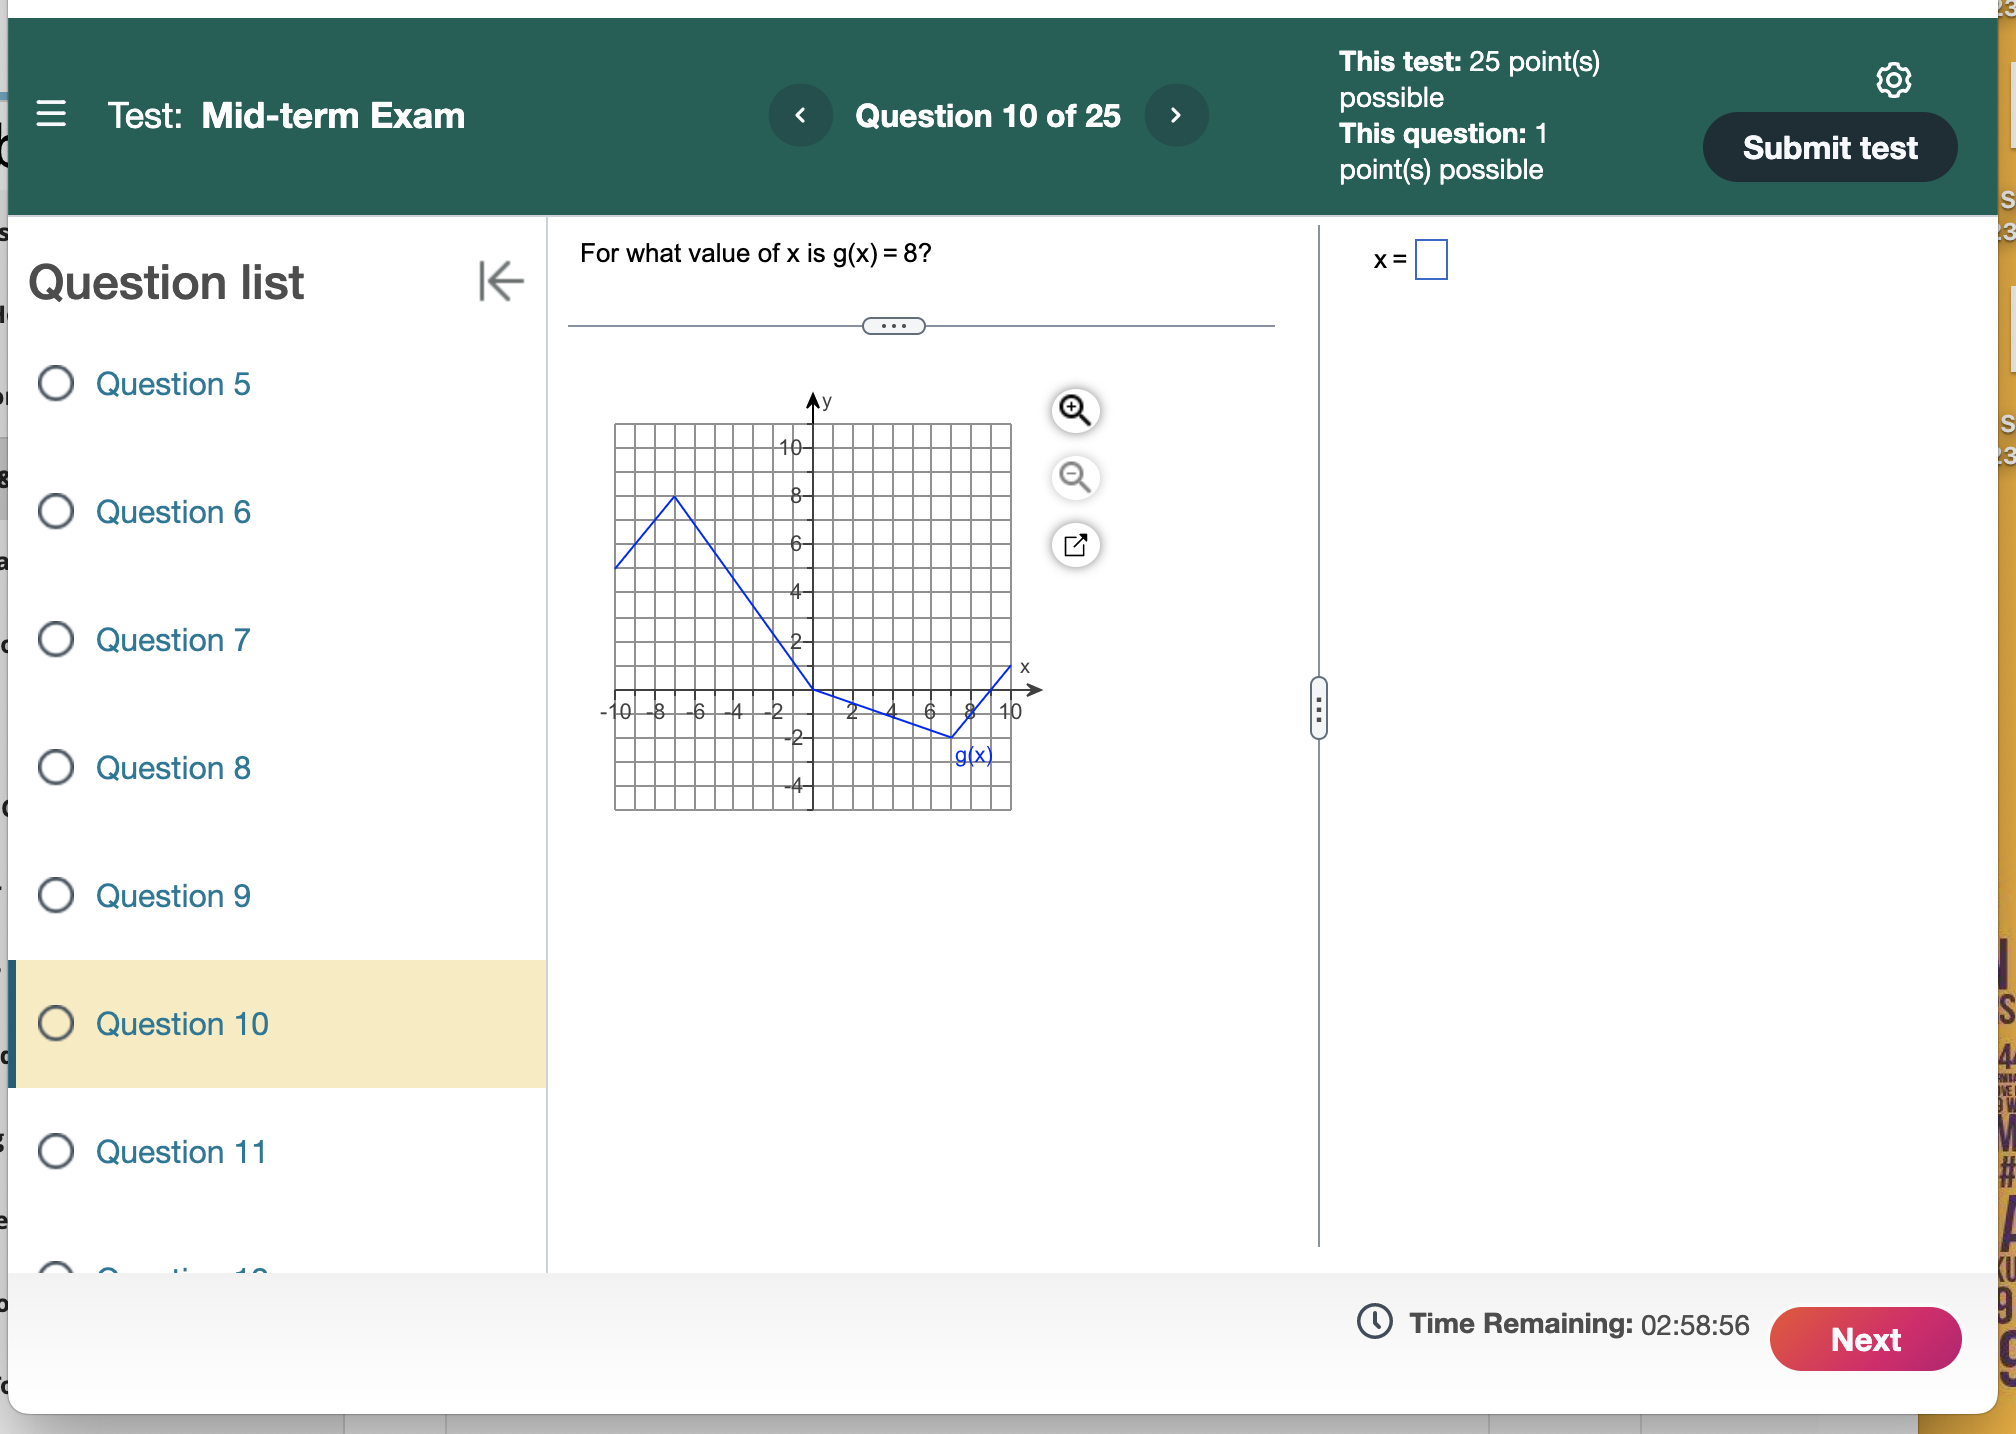Go to next question arrow
This screenshot has height=1434, width=2016.
click(x=1176, y=116)
